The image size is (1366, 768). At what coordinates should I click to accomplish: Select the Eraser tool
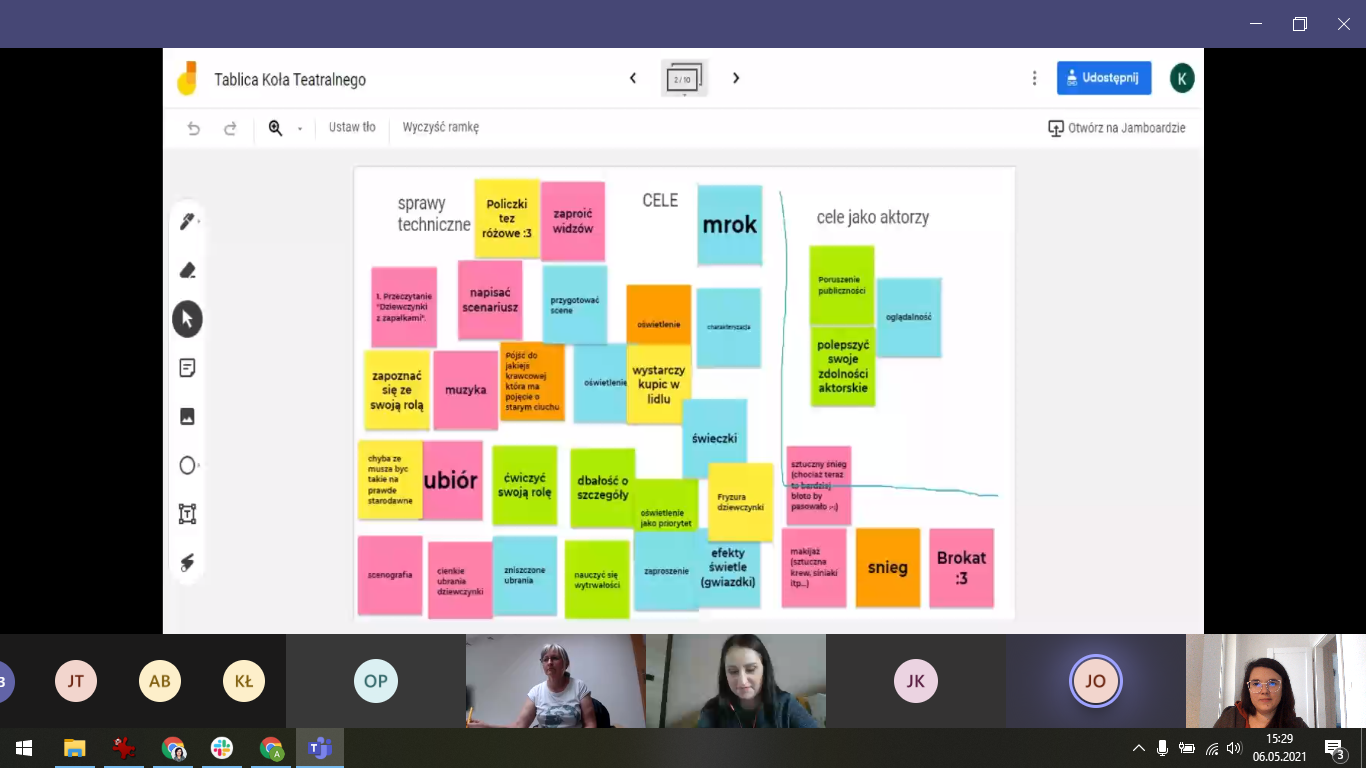coord(187,270)
